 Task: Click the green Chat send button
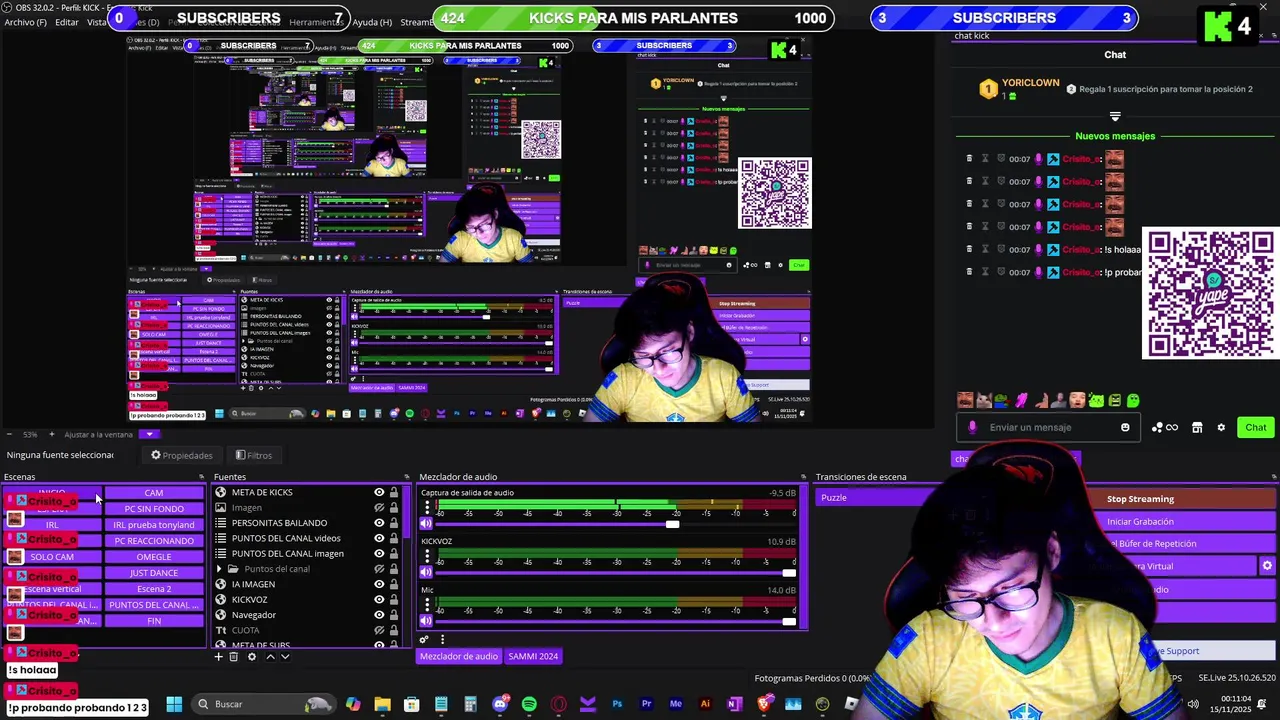[x=1255, y=428]
